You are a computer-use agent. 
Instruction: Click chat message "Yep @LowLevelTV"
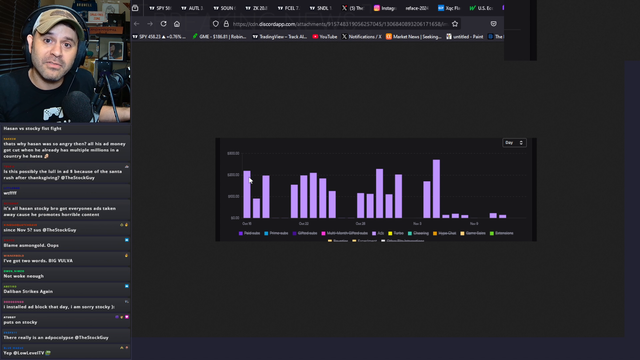point(27,353)
